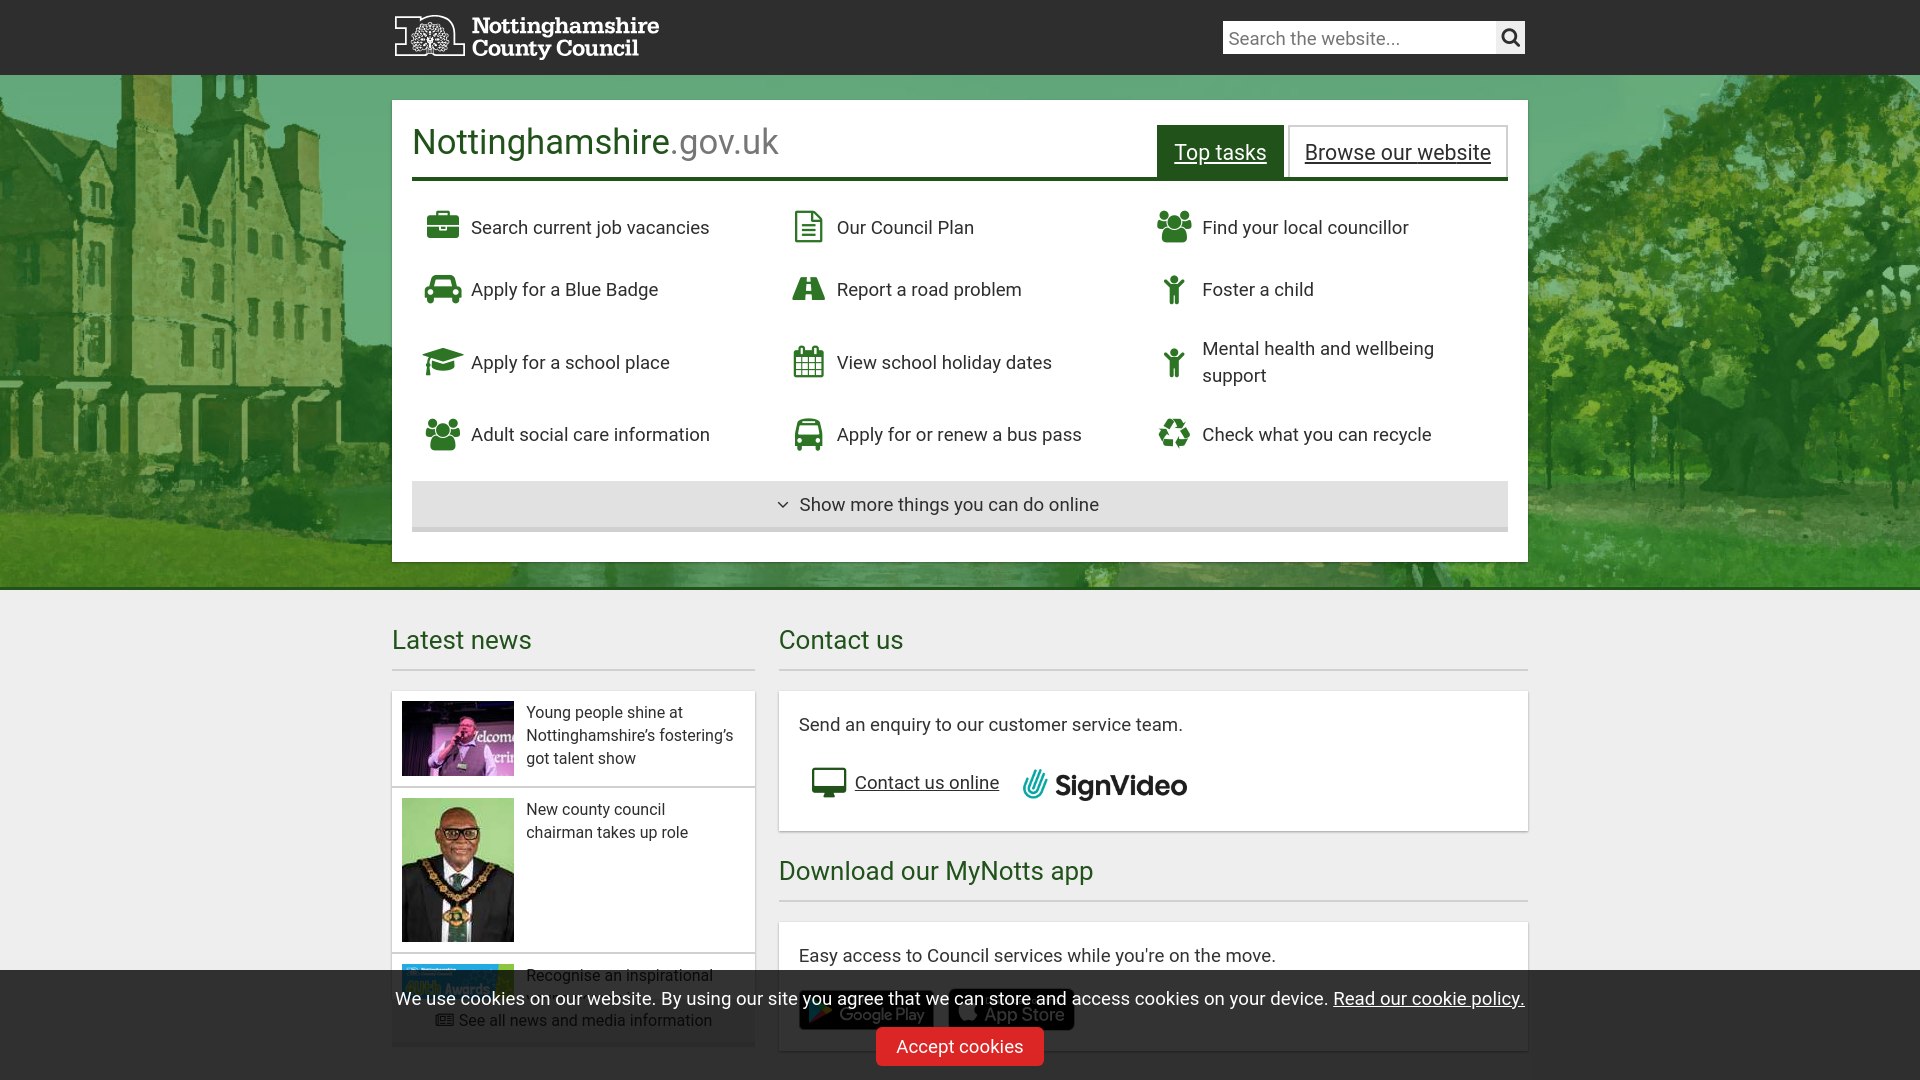The height and width of the screenshot is (1080, 1920).
Task: Click the Contact us online link
Action: tap(926, 783)
